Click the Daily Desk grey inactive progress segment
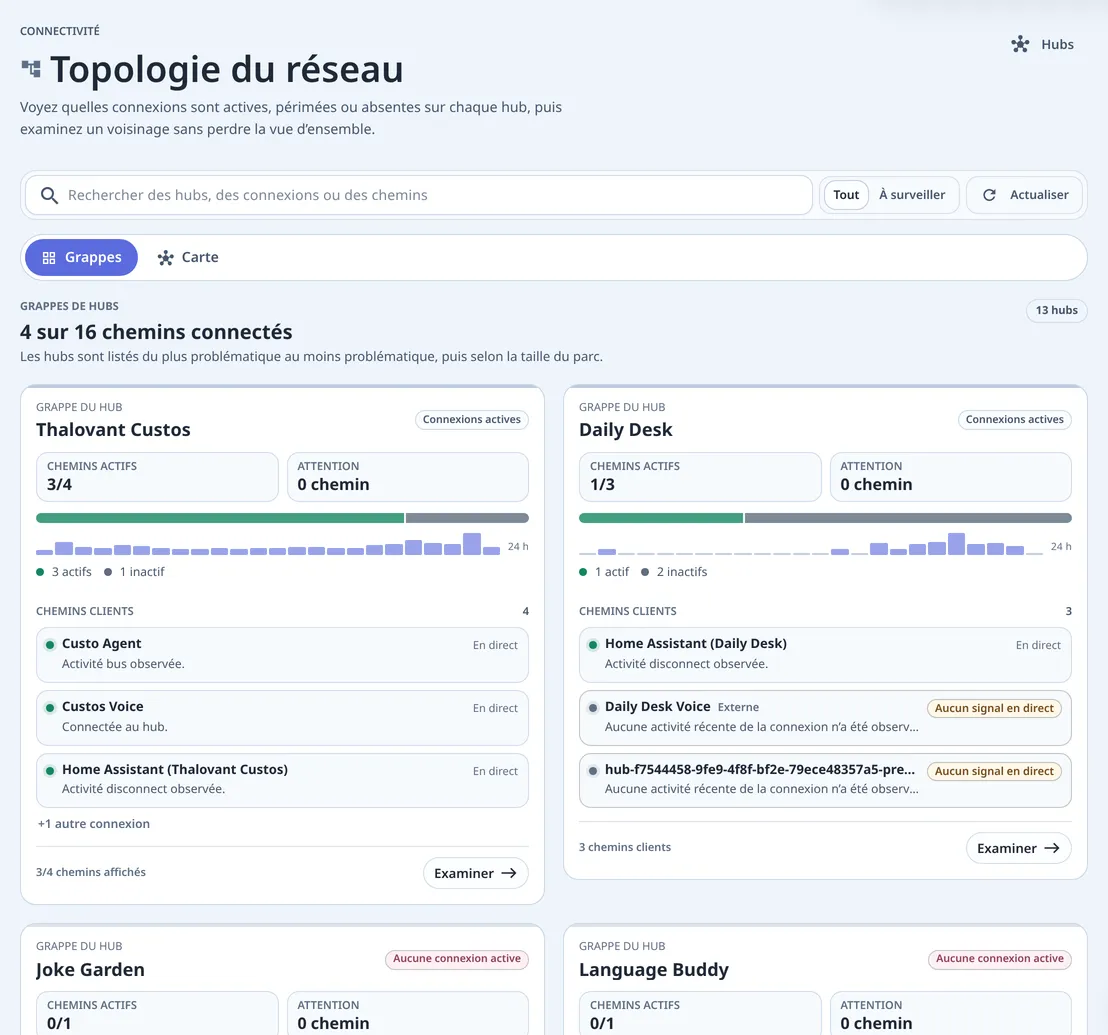Image resolution: width=1108 pixels, height=1035 pixels. click(x=908, y=518)
